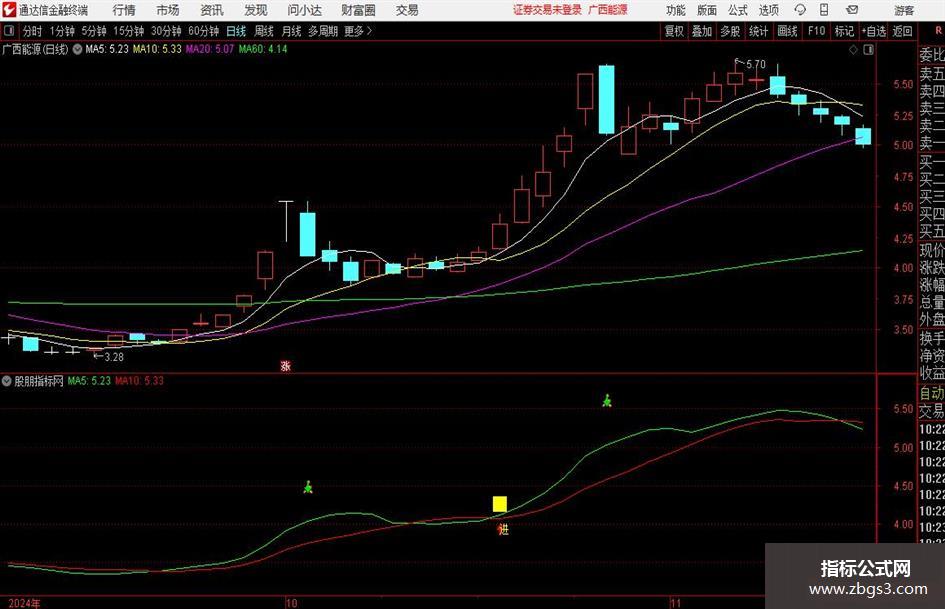The image size is (945, 609).
Task: Switch to the 30分钟 period
Action: point(166,31)
